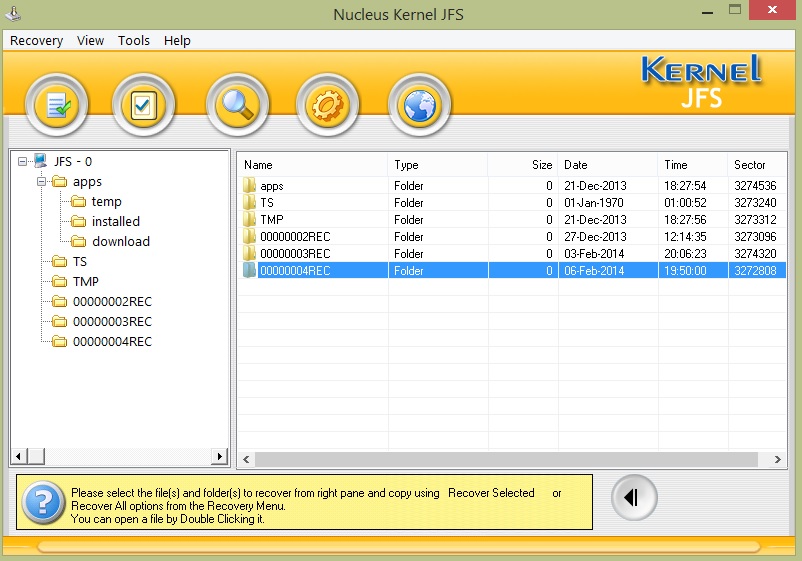Select the apps label in the tree
This screenshot has height=561, width=802.
pos(87,182)
